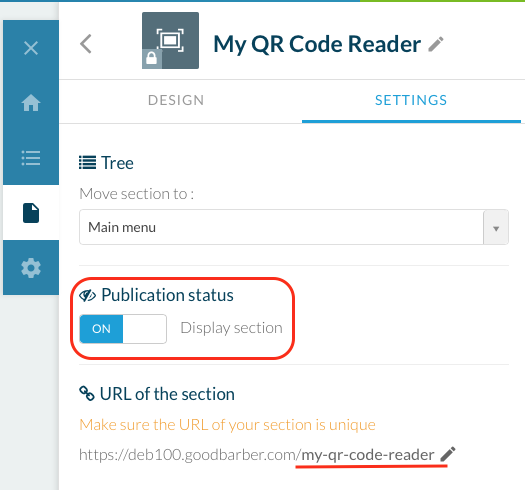The width and height of the screenshot is (525, 490).
Task: Open the list icon in sidebar
Action: pyautogui.click(x=31, y=158)
